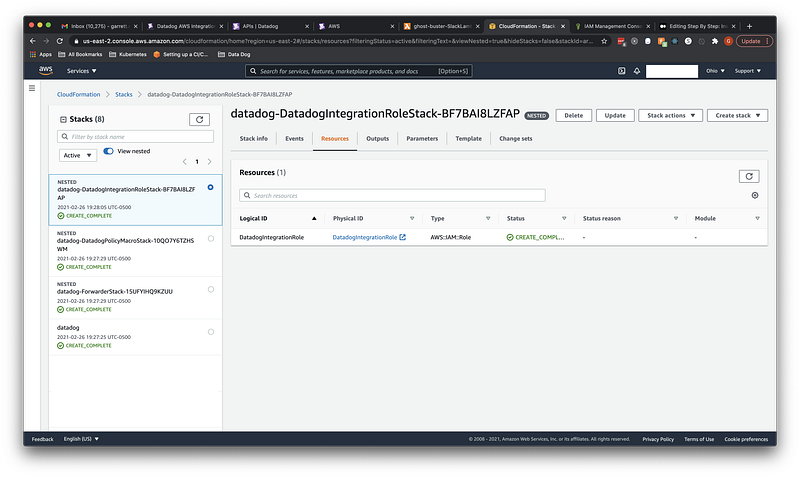800x477 pixels.
Task: Open the Feedback link in footer
Action: point(42,439)
